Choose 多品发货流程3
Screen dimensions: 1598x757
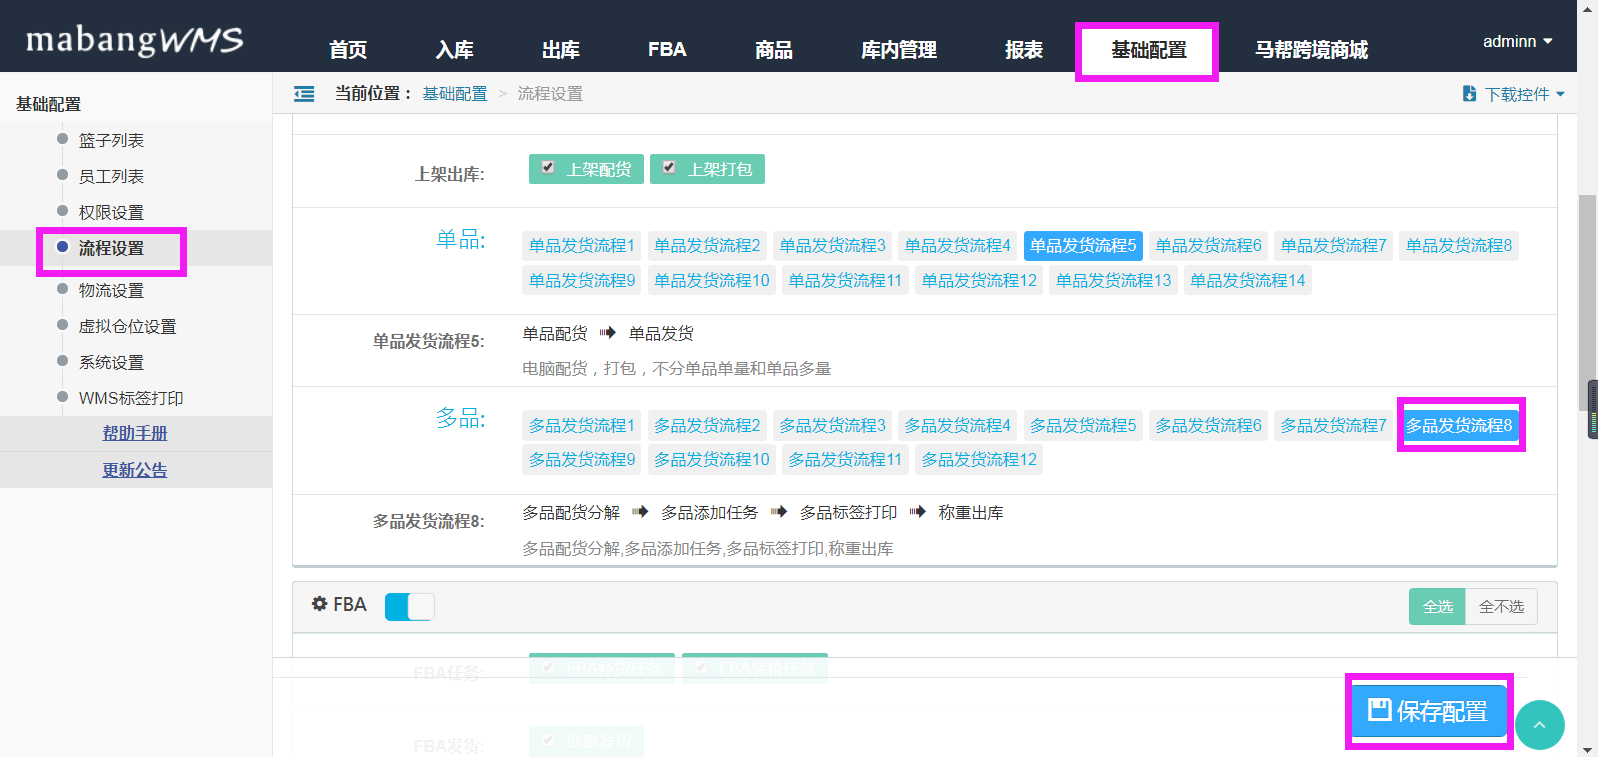[x=832, y=426]
